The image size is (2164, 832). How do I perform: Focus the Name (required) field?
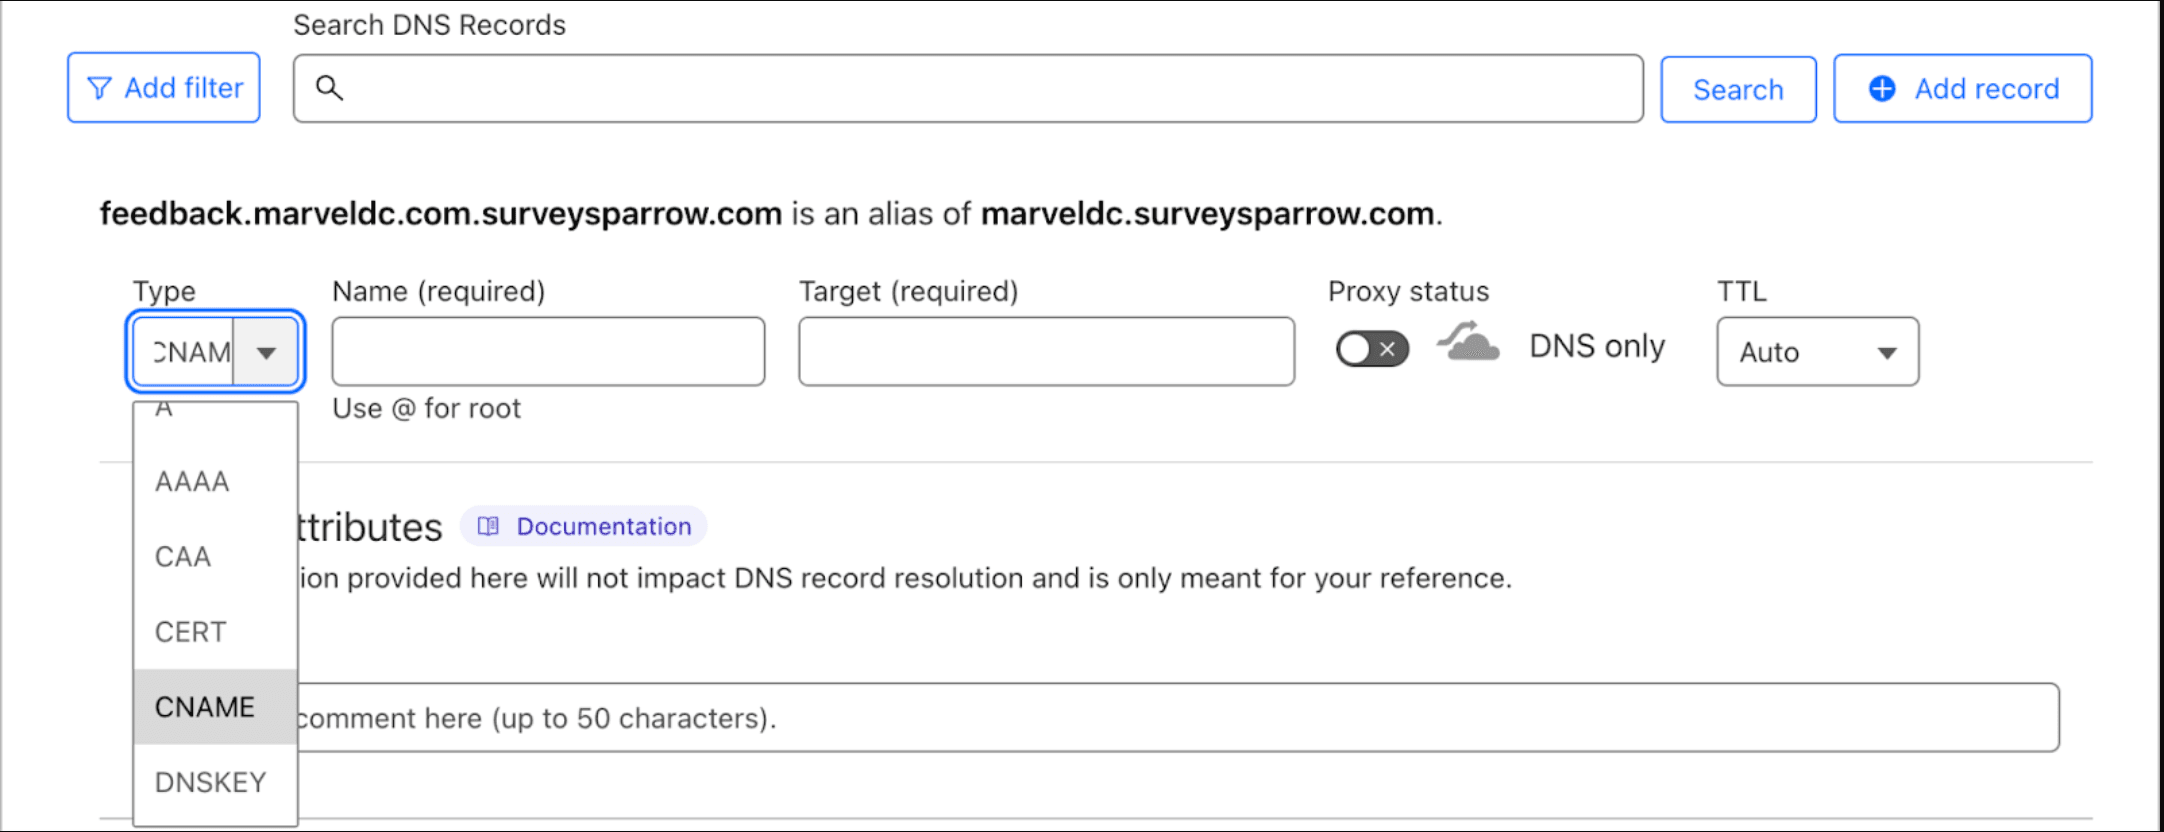point(548,352)
